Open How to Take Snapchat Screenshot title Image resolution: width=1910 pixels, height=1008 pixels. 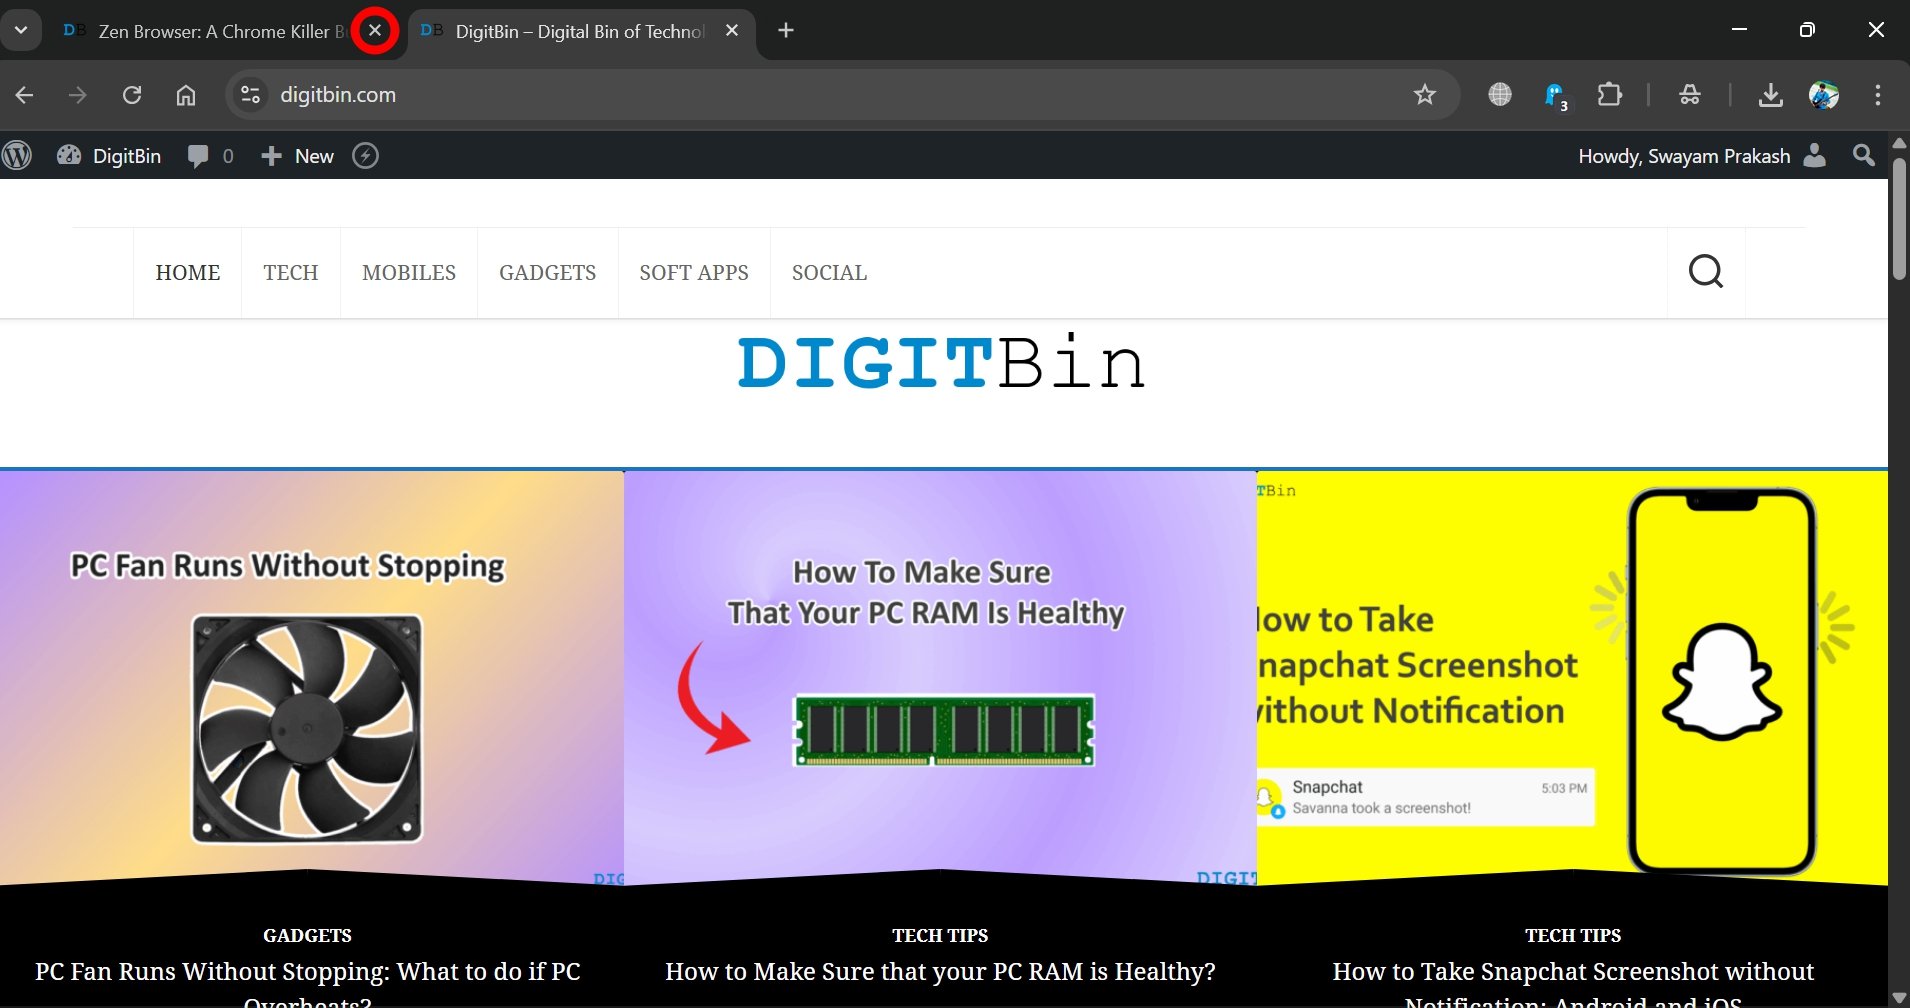coord(1573,985)
